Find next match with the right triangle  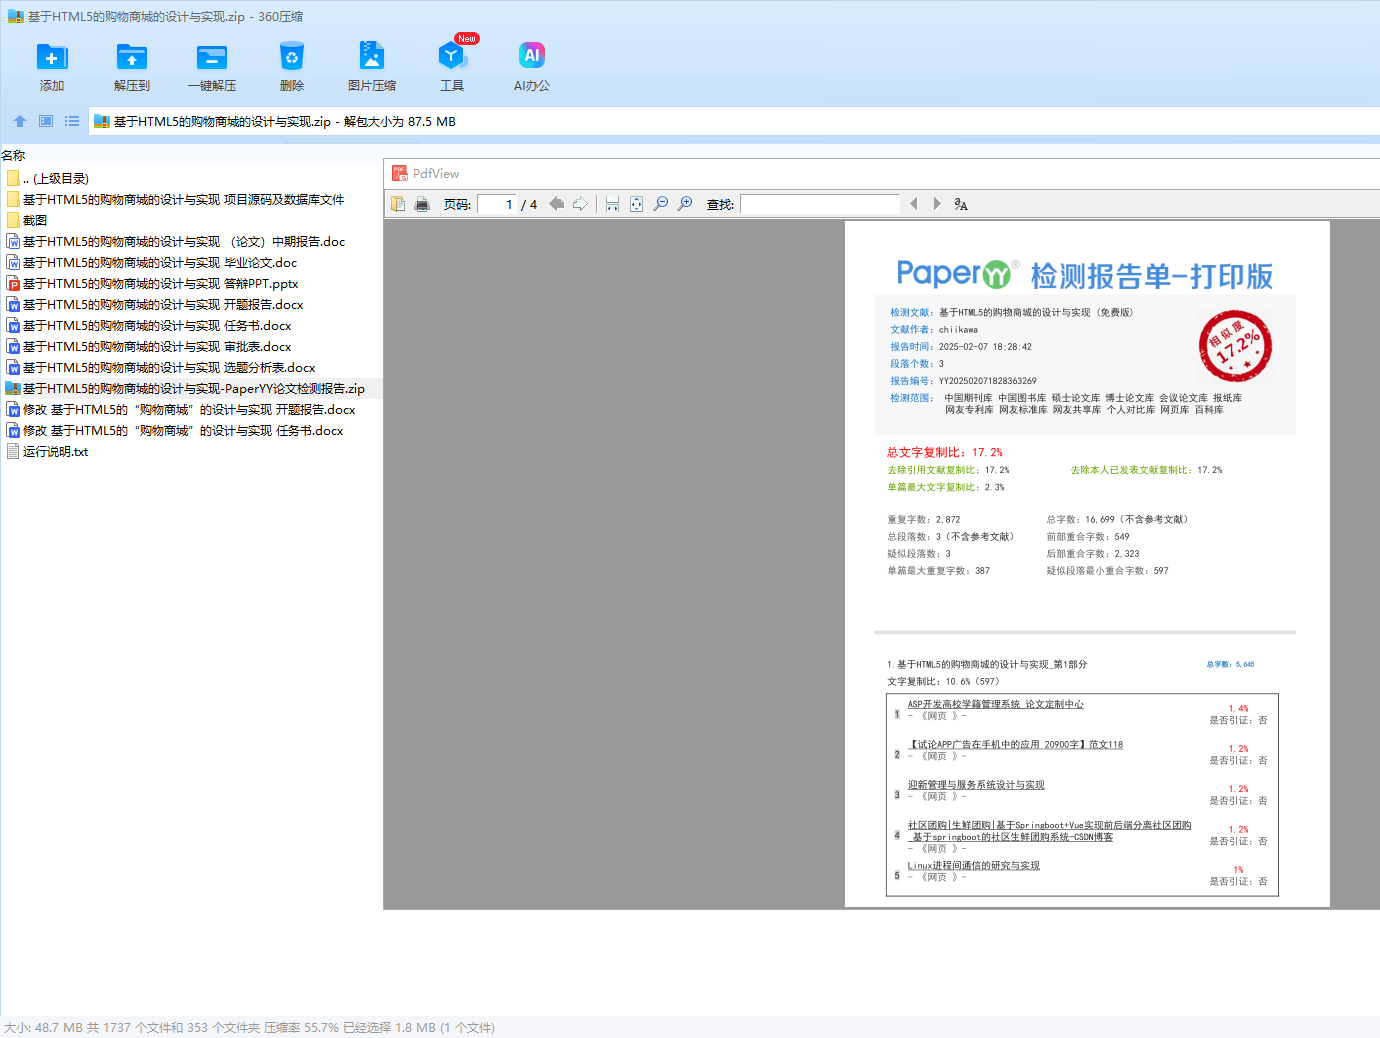pos(937,204)
